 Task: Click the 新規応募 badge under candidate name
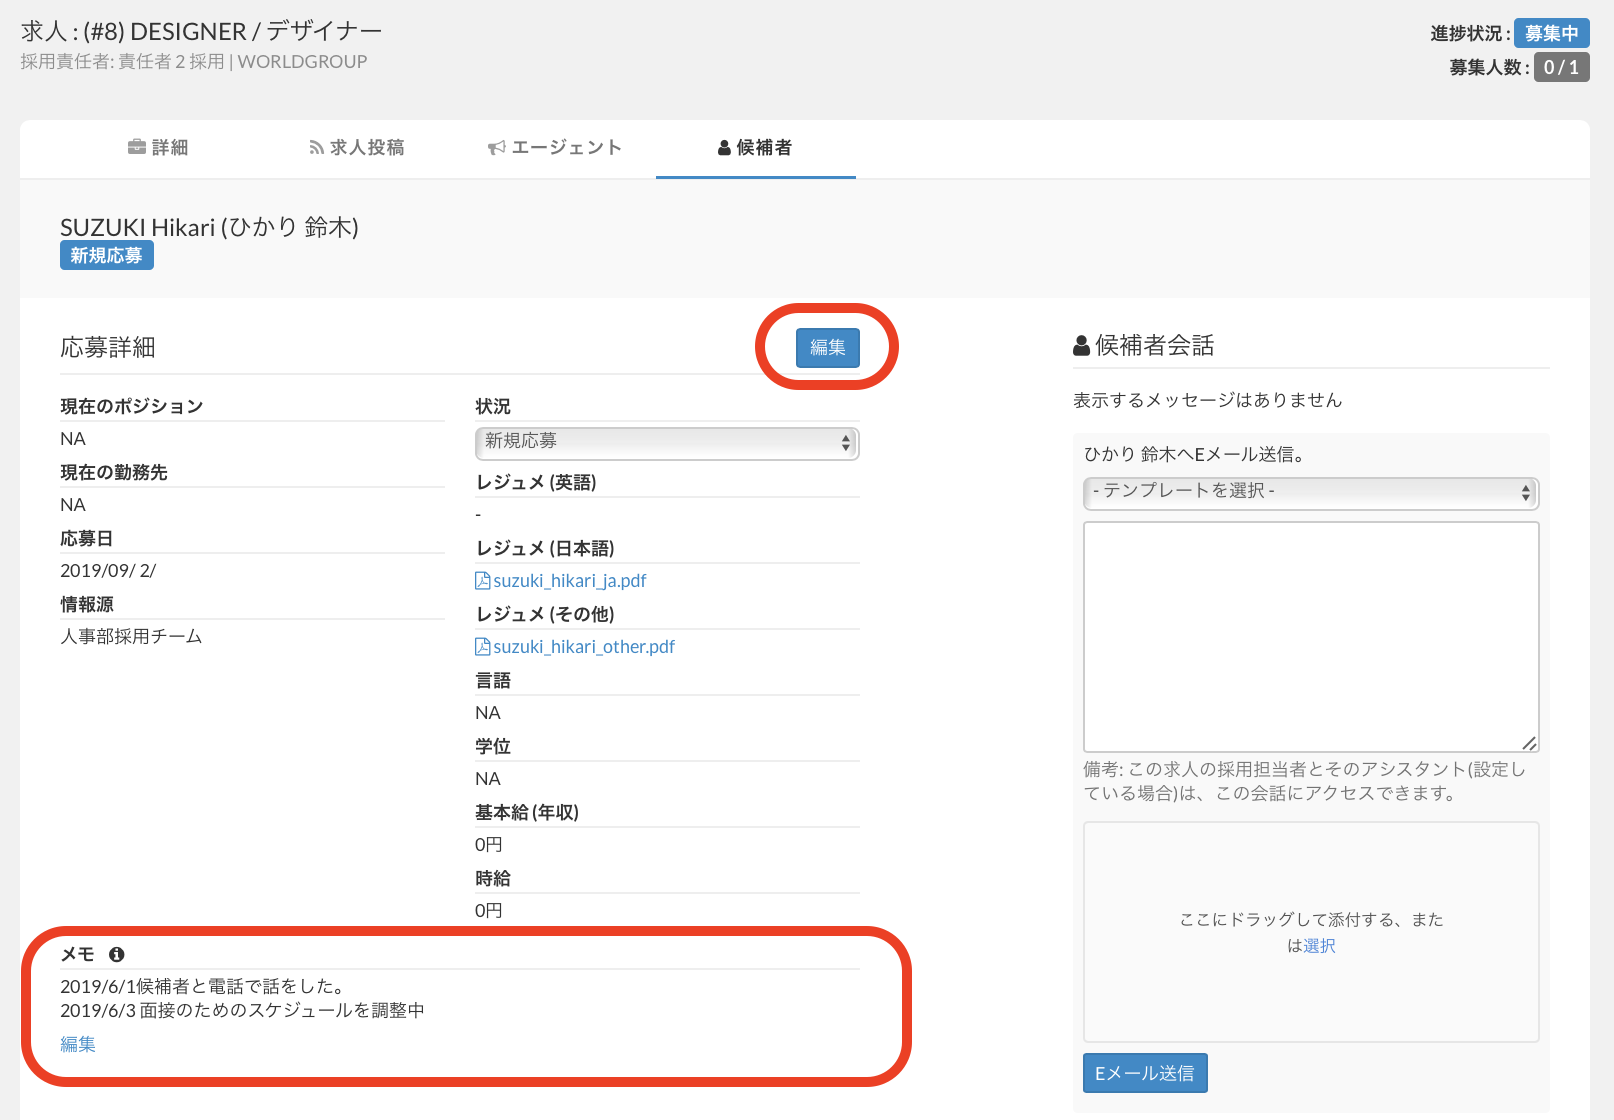[106, 256]
